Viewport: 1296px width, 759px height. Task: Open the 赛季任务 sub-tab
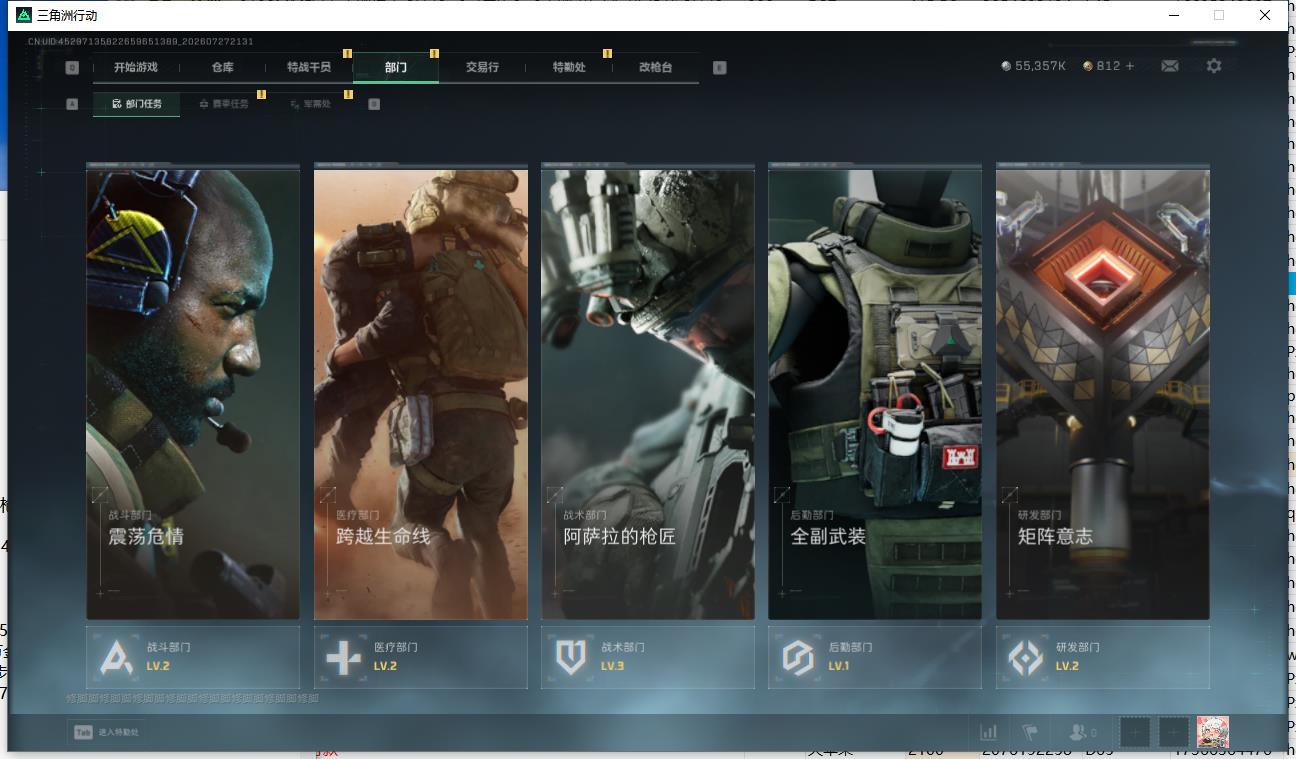click(x=224, y=104)
